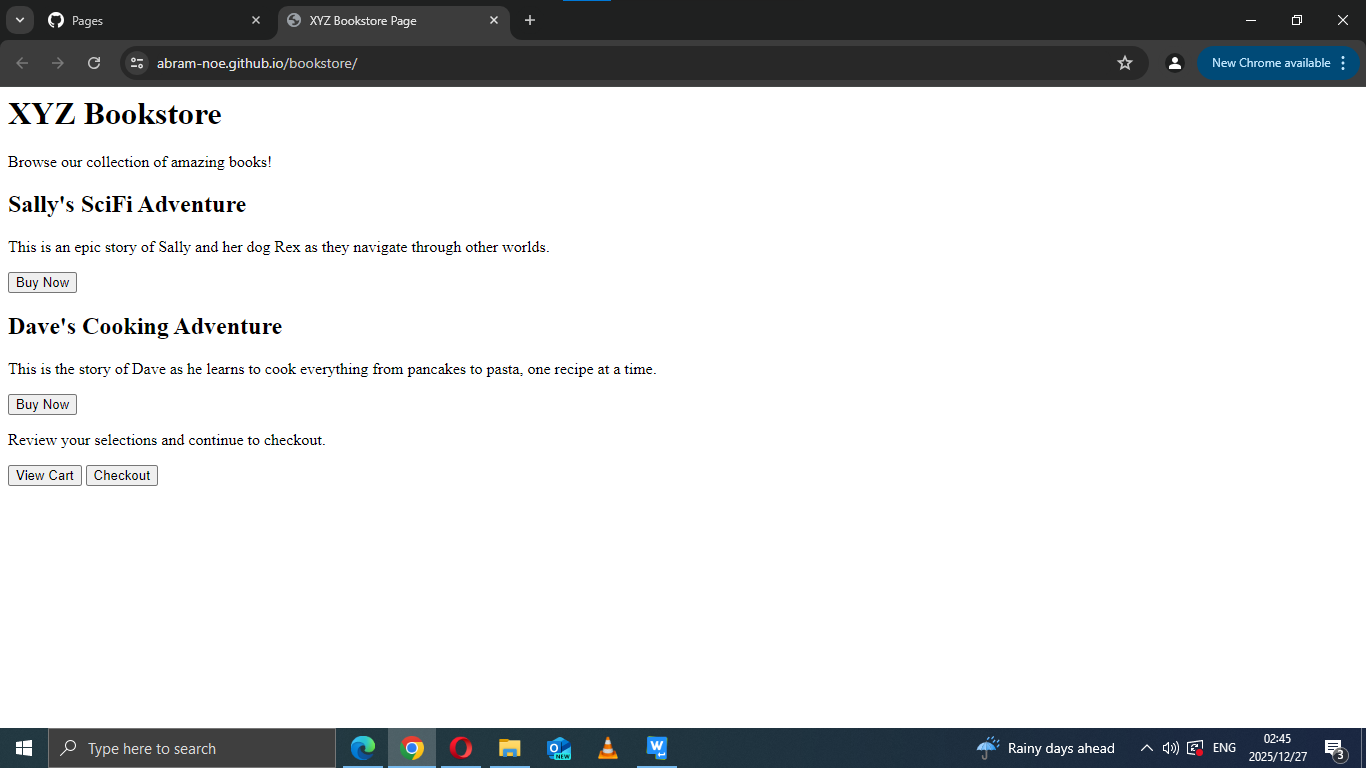Proceed with the Checkout button
The height and width of the screenshot is (768, 1366).
coord(122,476)
